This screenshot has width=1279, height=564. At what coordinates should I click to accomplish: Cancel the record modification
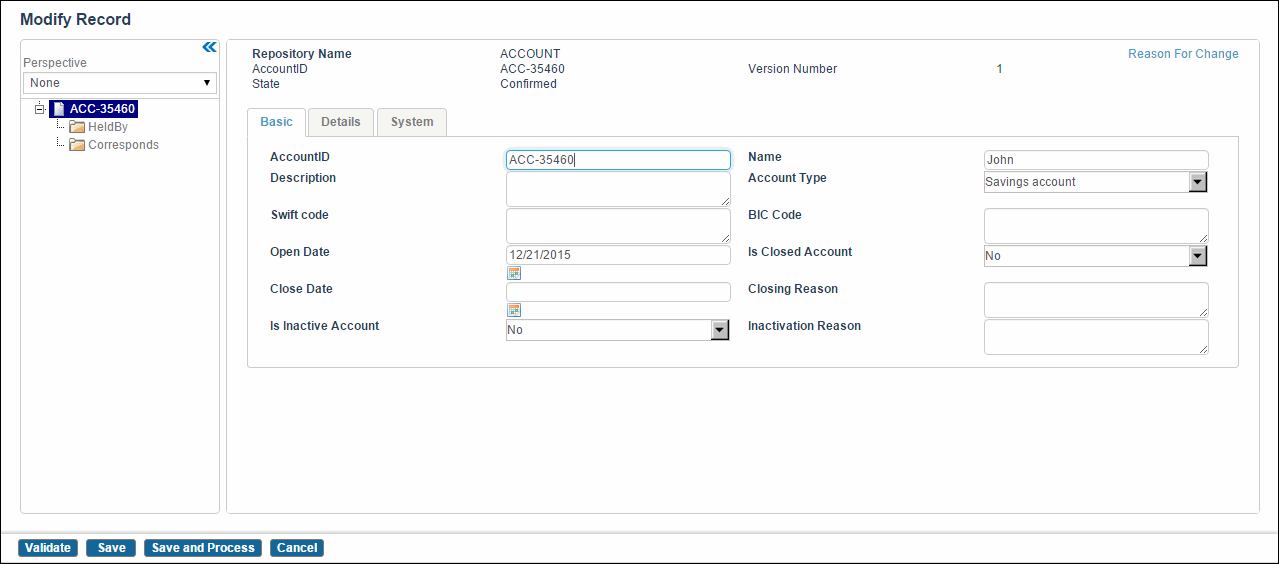(x=297, y=548)
